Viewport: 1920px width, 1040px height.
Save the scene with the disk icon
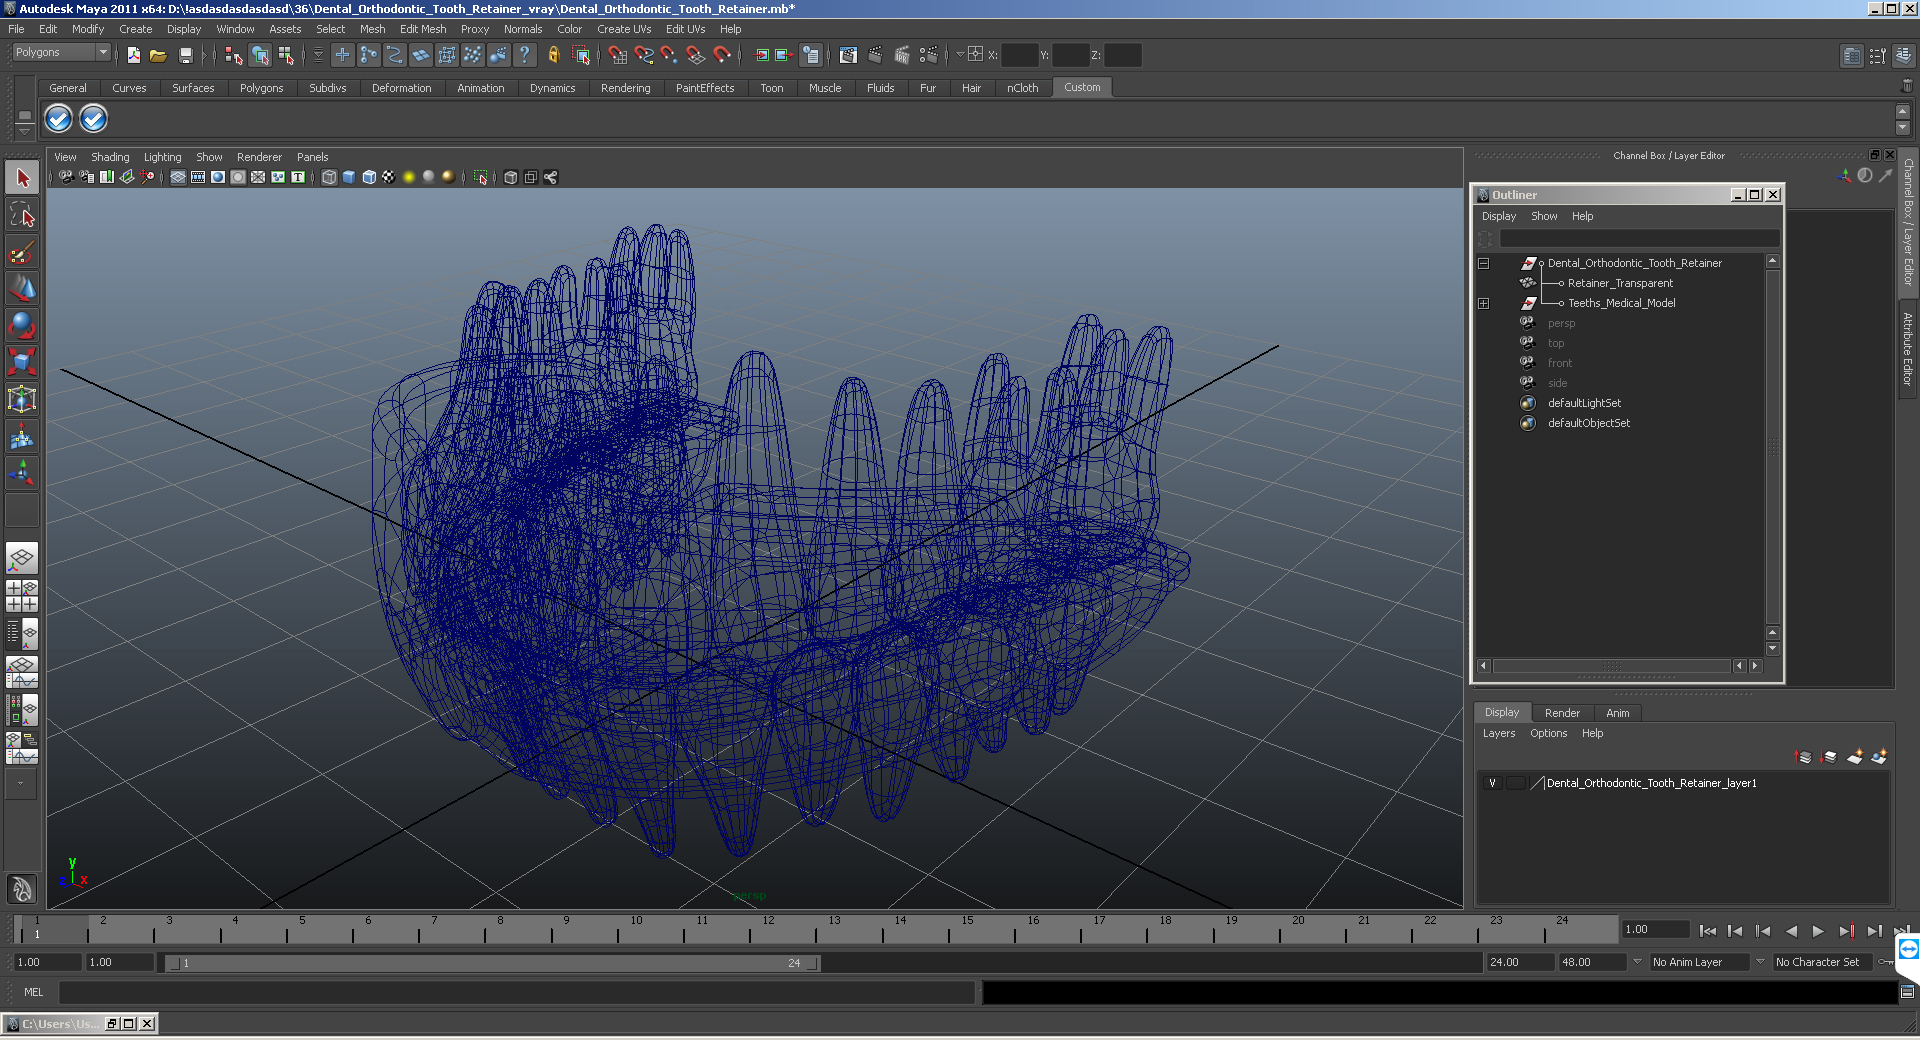(185, 55)
